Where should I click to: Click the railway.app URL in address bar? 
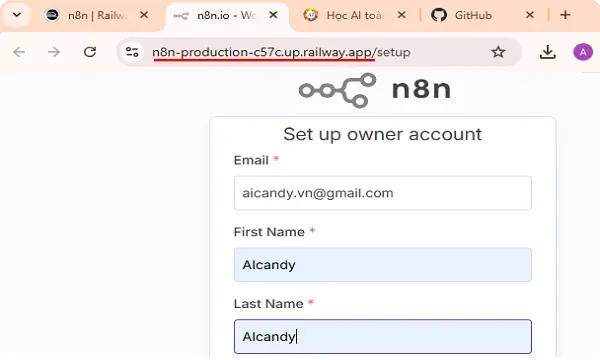pos(281,52)
